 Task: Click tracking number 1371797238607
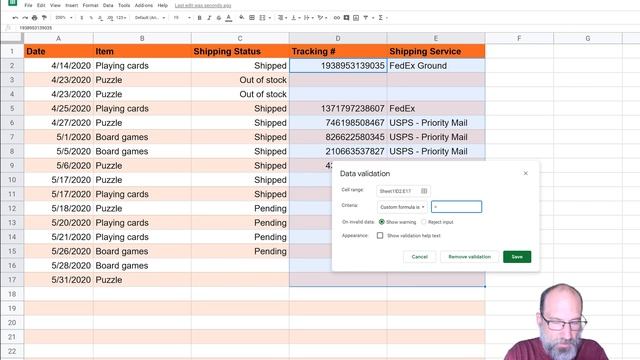click(338, 109)
